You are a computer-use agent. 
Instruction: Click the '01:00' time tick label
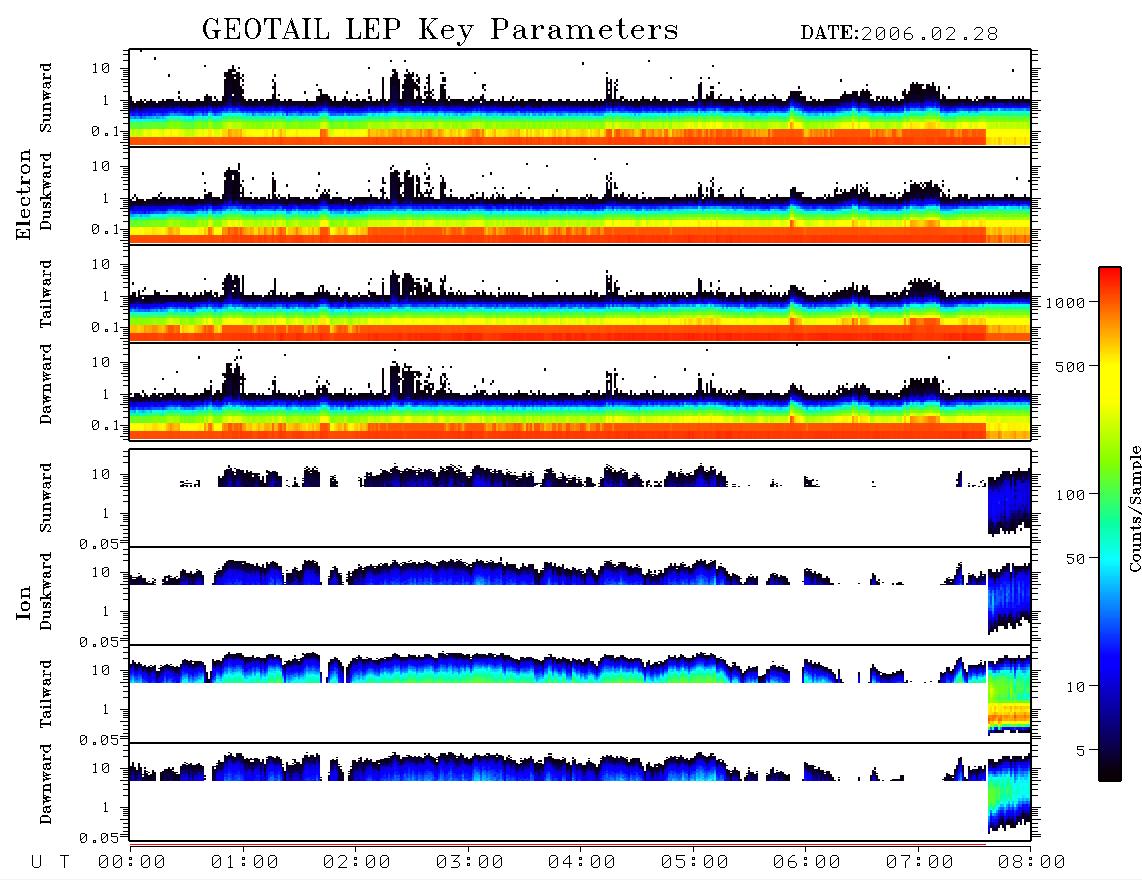(245, 862)
